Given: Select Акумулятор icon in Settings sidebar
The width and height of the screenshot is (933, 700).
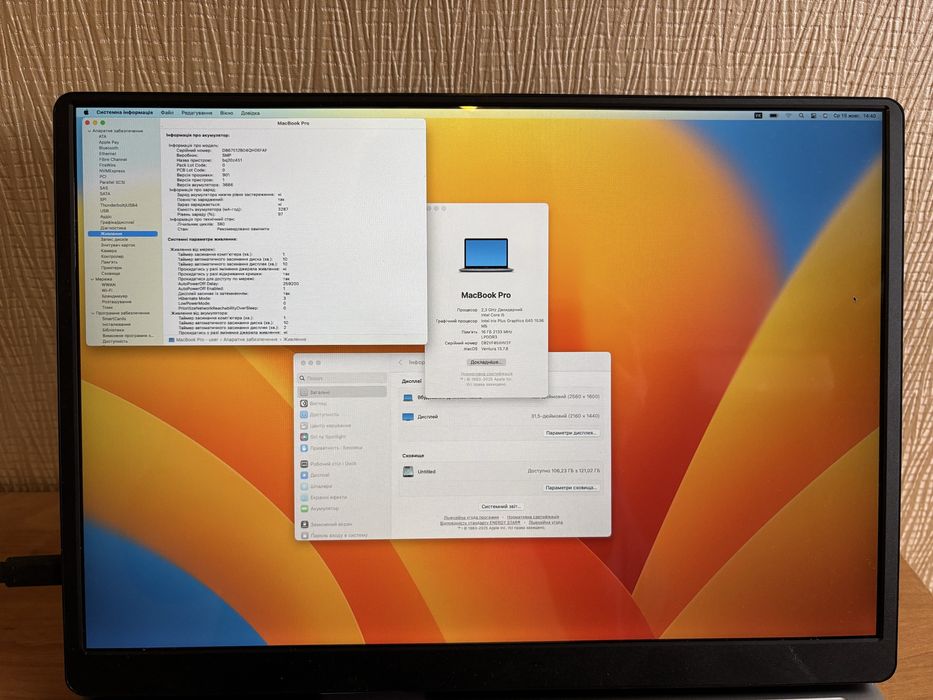Looking at the screenshot, I should [304, 509].
